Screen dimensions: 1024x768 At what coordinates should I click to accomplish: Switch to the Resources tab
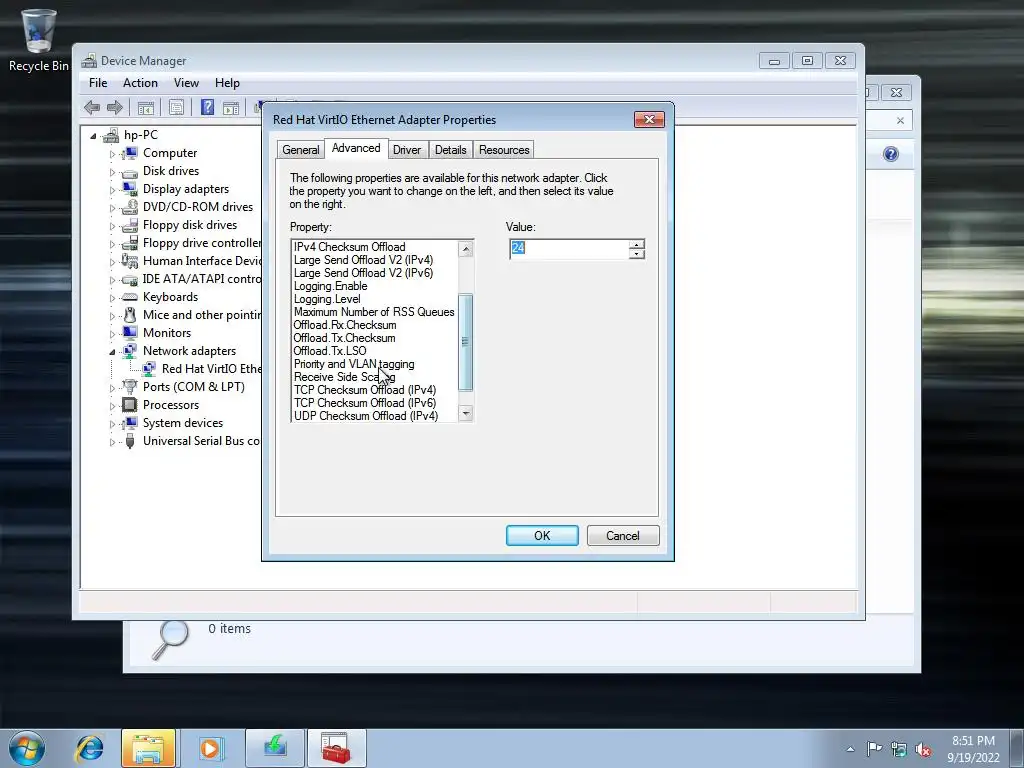click(x=504, y=150)
